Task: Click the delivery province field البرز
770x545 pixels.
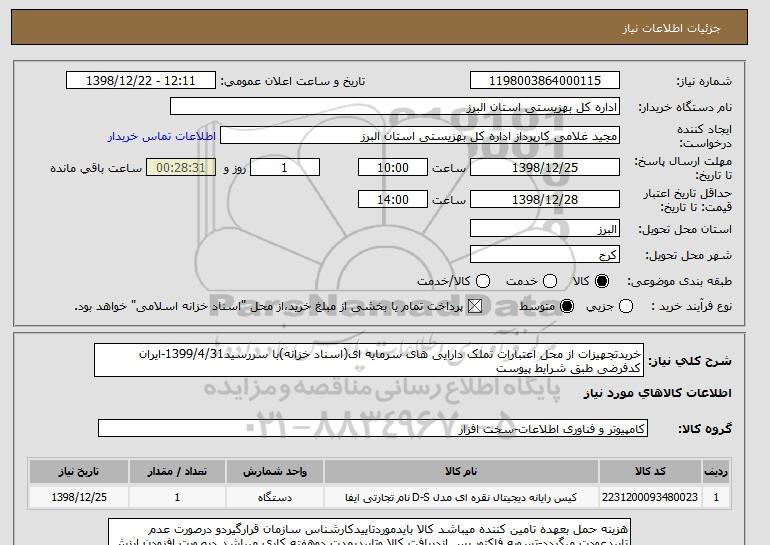Action: click(x=545, y=229)
